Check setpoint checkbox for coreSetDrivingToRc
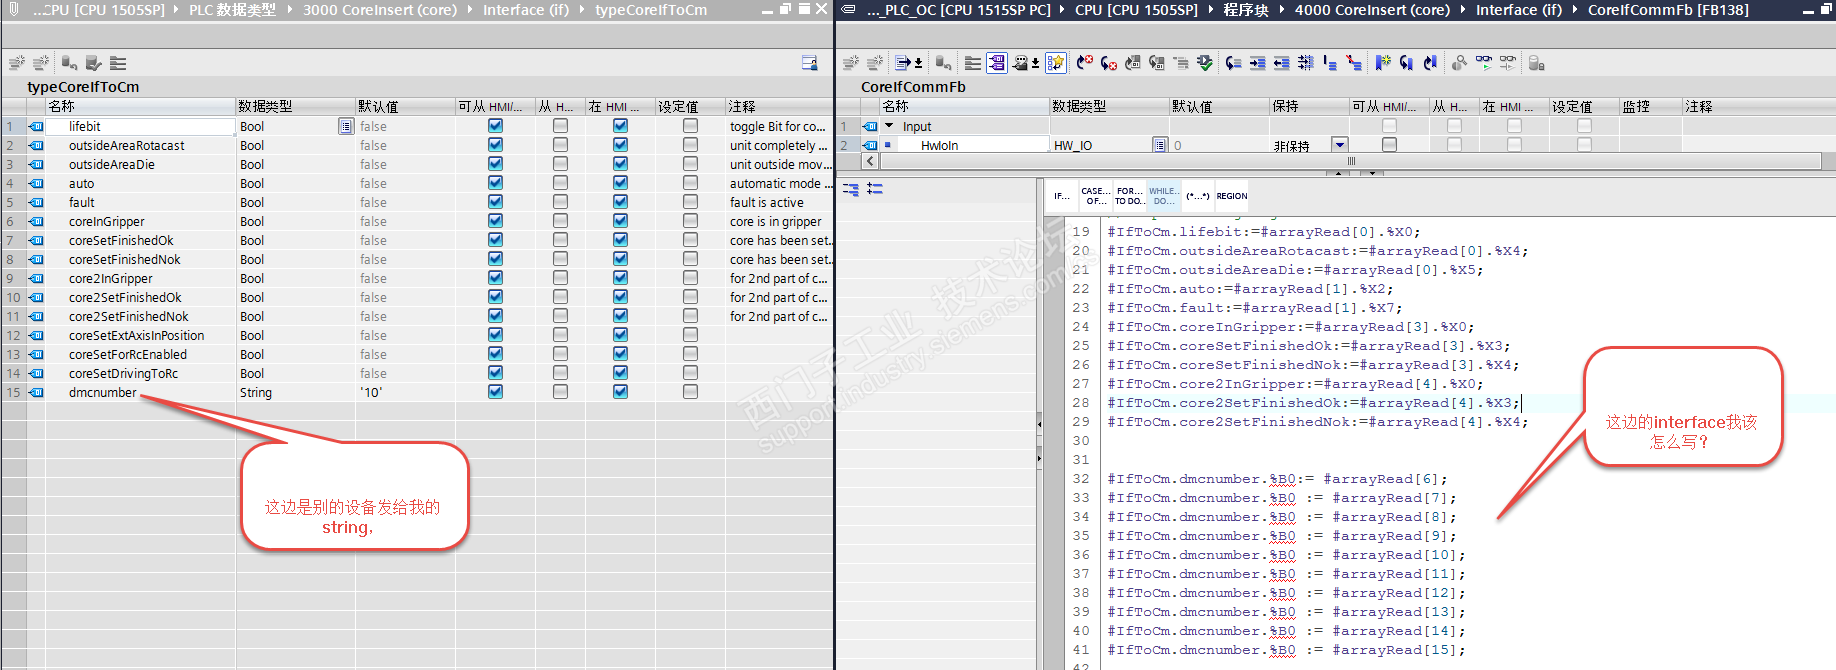This screenshot has height=670, width=1836. 690,373
